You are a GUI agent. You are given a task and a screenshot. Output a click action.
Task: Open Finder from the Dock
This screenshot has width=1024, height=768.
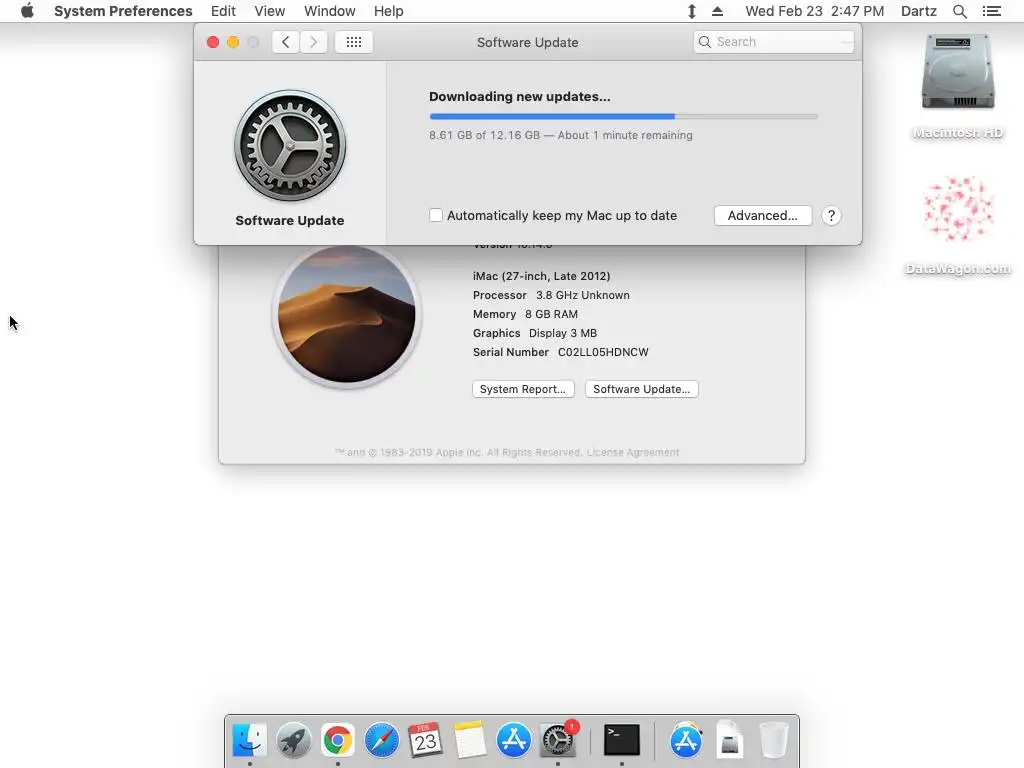(249, 740)
